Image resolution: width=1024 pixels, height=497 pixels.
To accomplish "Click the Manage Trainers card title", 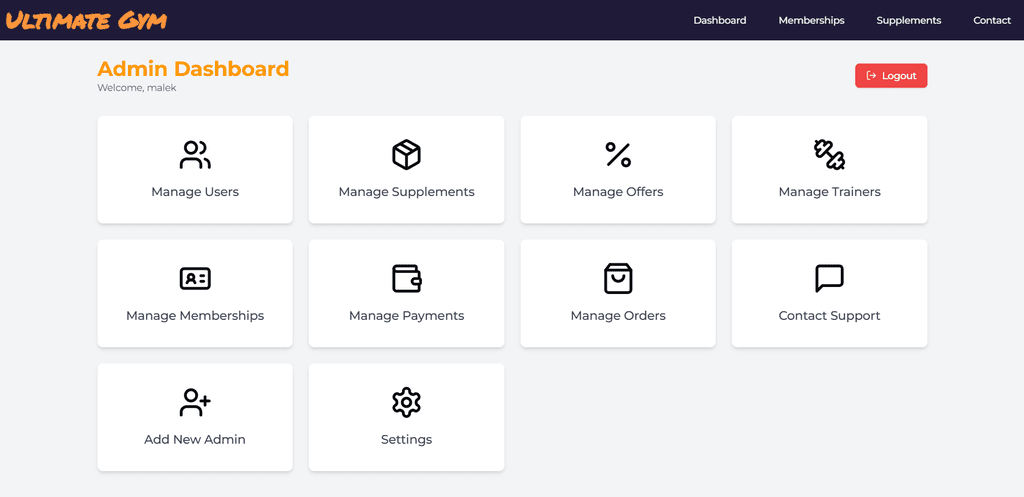I will coord(829,192).
